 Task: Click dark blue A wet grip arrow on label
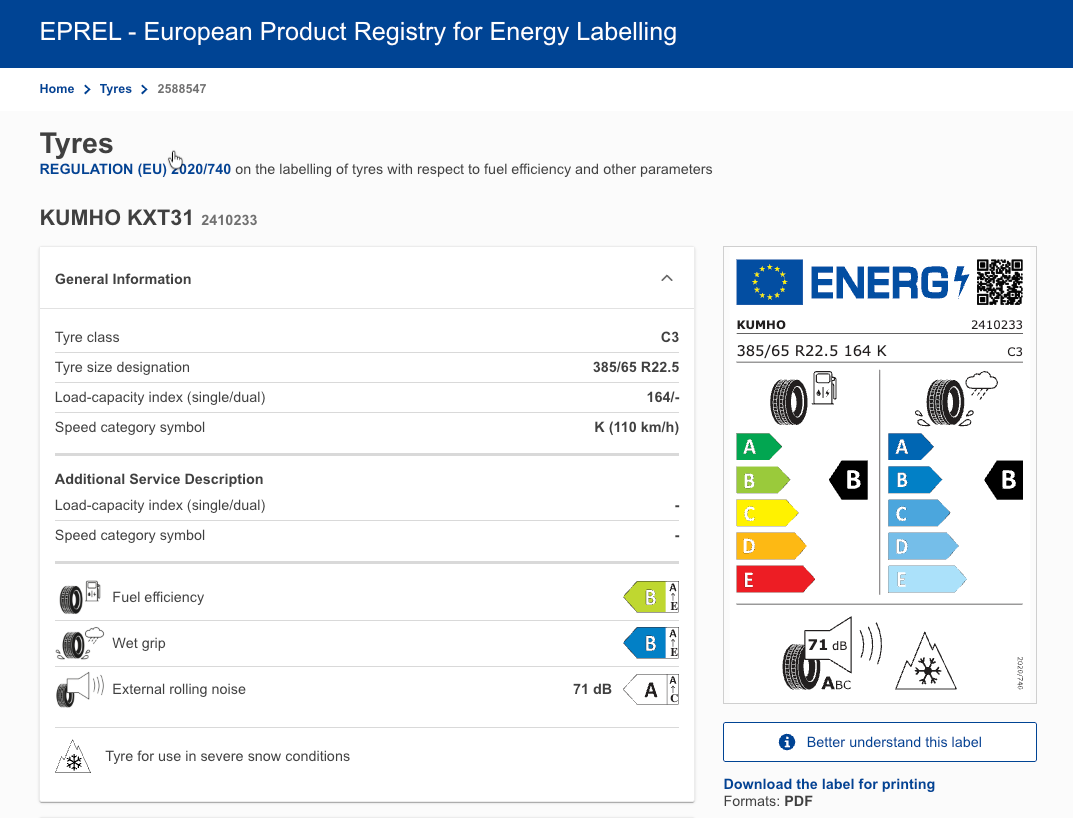(910, 447)
